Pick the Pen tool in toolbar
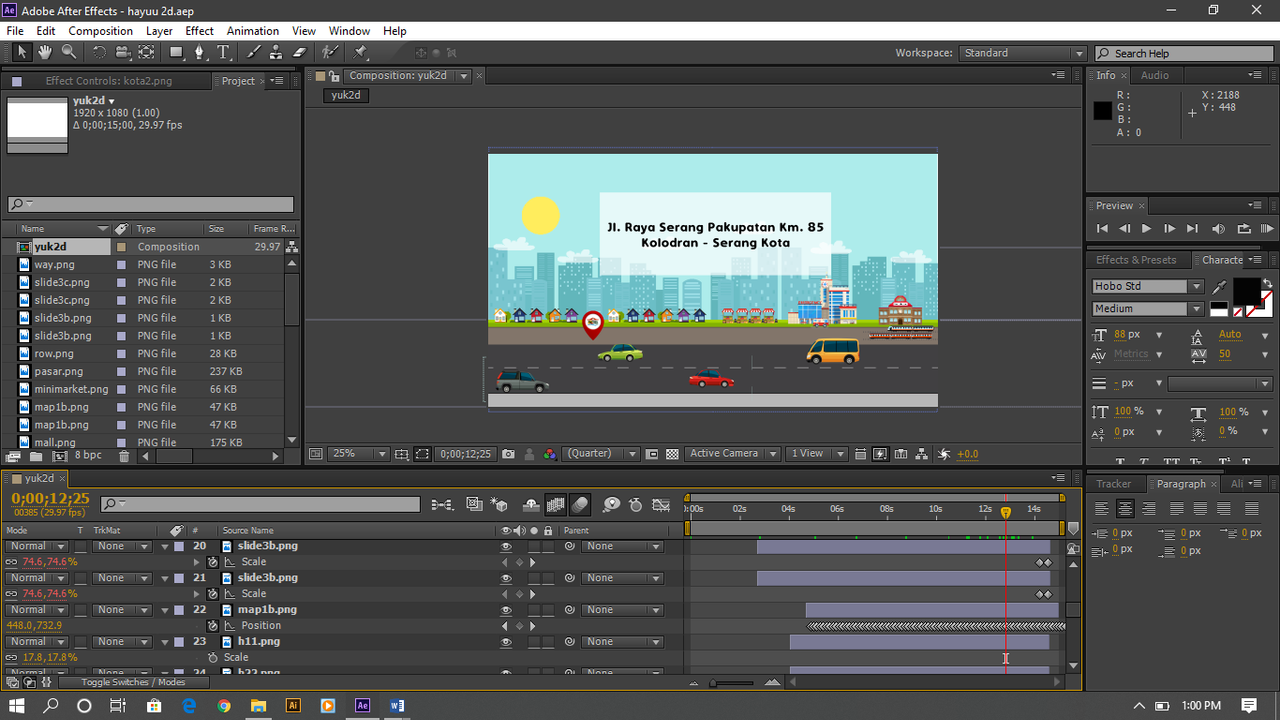Image resolution: width=1280 pixels, height=720 pixels. click(x=199, y=53)
